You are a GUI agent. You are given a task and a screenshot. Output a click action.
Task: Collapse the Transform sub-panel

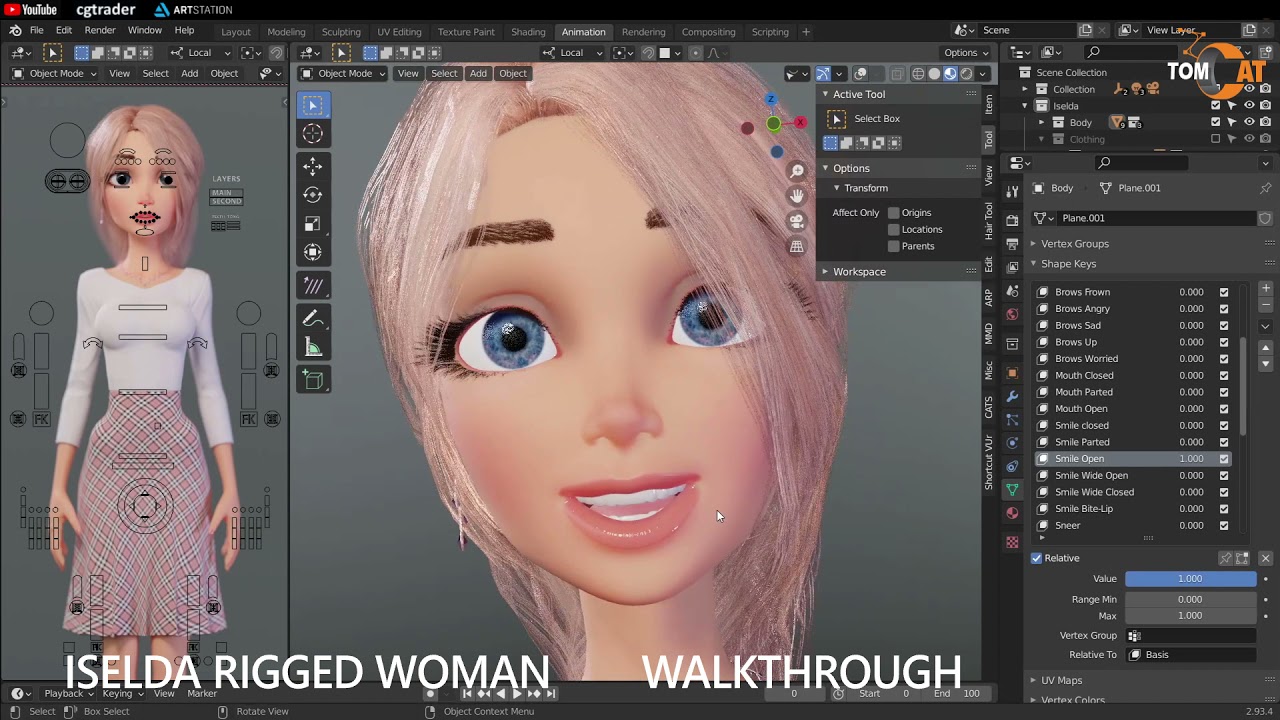coord(865,188)
